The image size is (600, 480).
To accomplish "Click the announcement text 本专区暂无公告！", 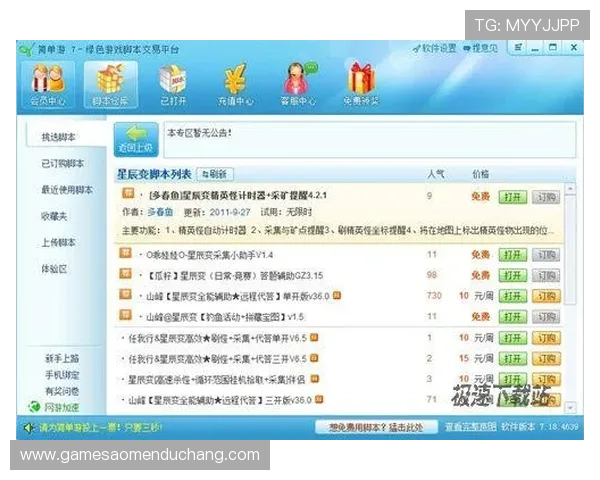I will 199,133.
